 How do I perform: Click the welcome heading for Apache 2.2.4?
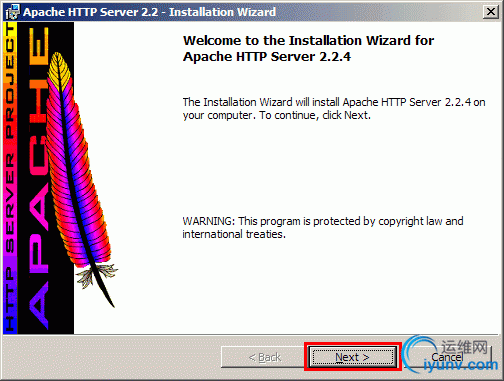308,48
